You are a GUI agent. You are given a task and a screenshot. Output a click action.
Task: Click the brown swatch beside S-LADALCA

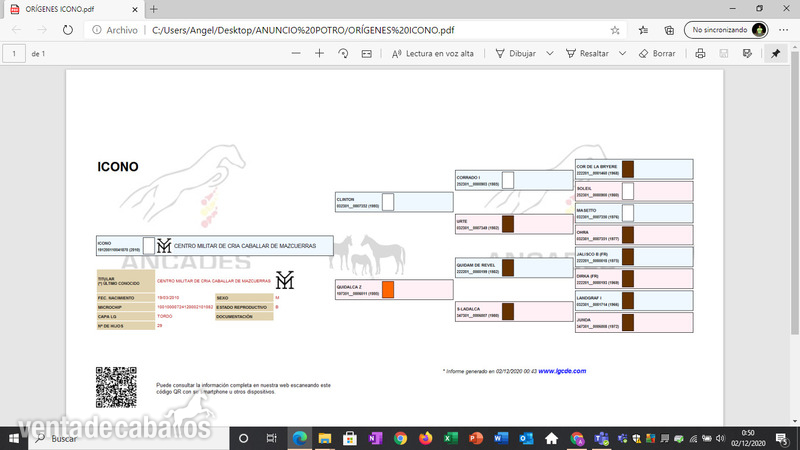(508, 311)
